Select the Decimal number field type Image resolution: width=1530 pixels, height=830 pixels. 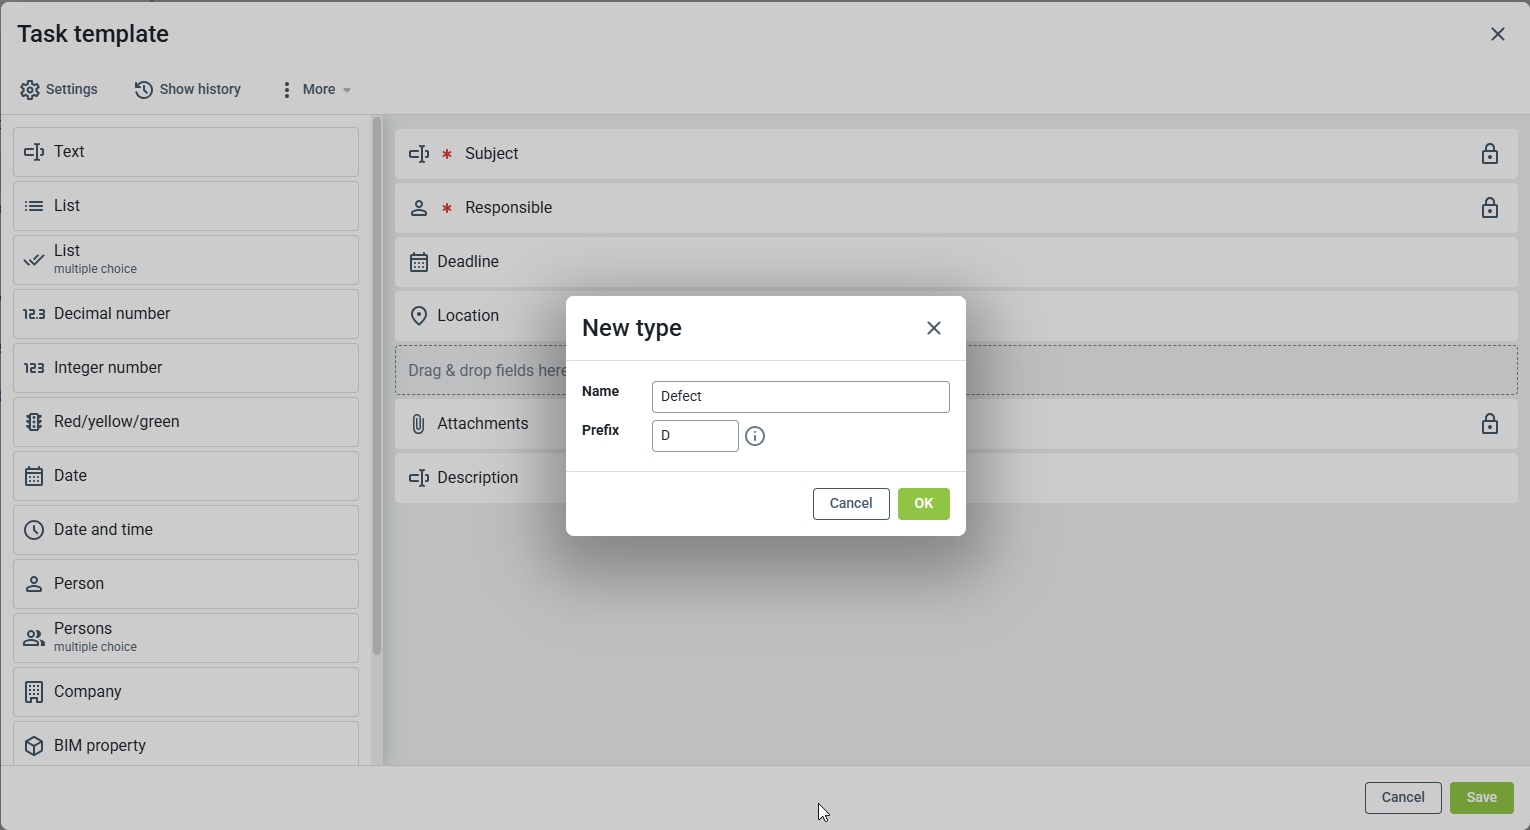(186, 314)
